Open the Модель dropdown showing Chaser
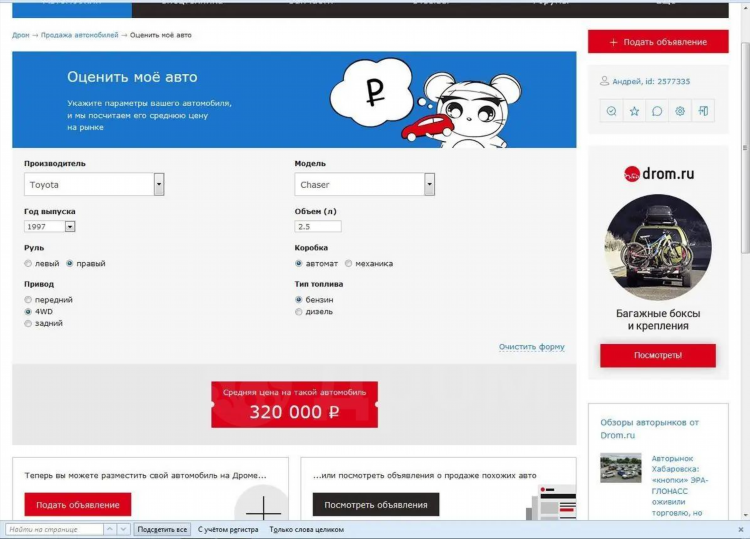750x539 pixels. click(x=364, y=184)
